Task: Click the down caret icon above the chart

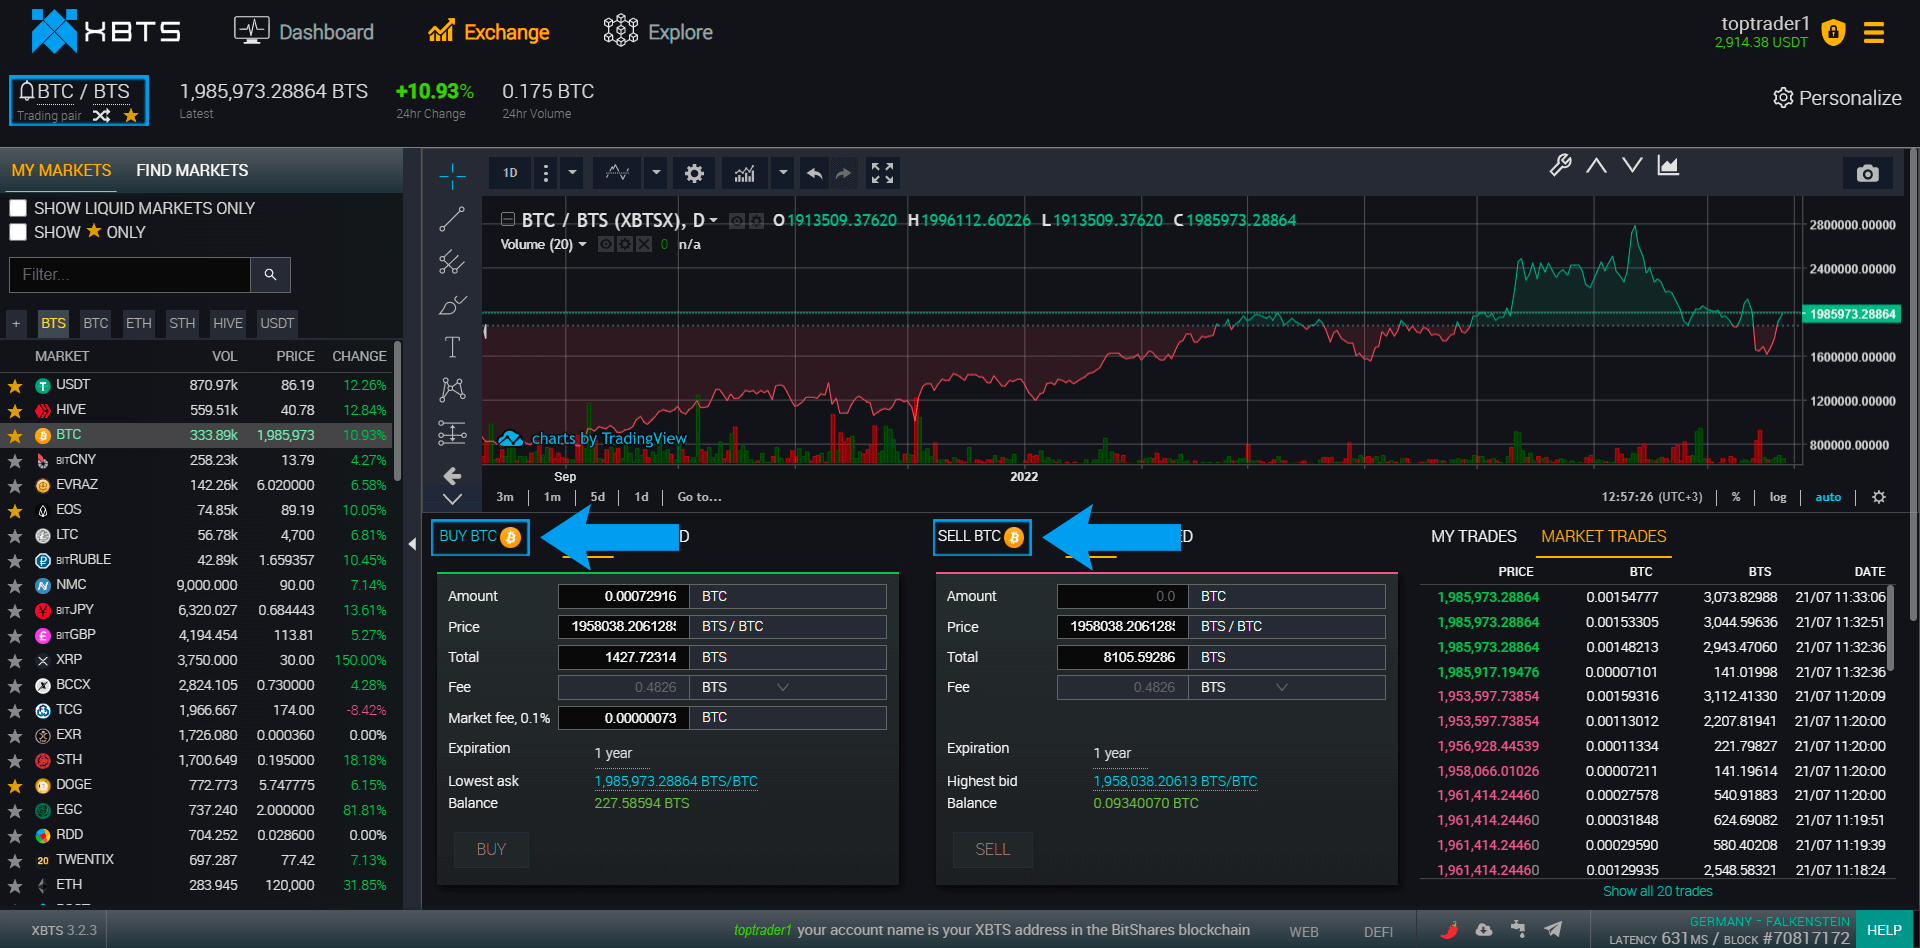Action: pyautogui.click(x=1632, y=165)
